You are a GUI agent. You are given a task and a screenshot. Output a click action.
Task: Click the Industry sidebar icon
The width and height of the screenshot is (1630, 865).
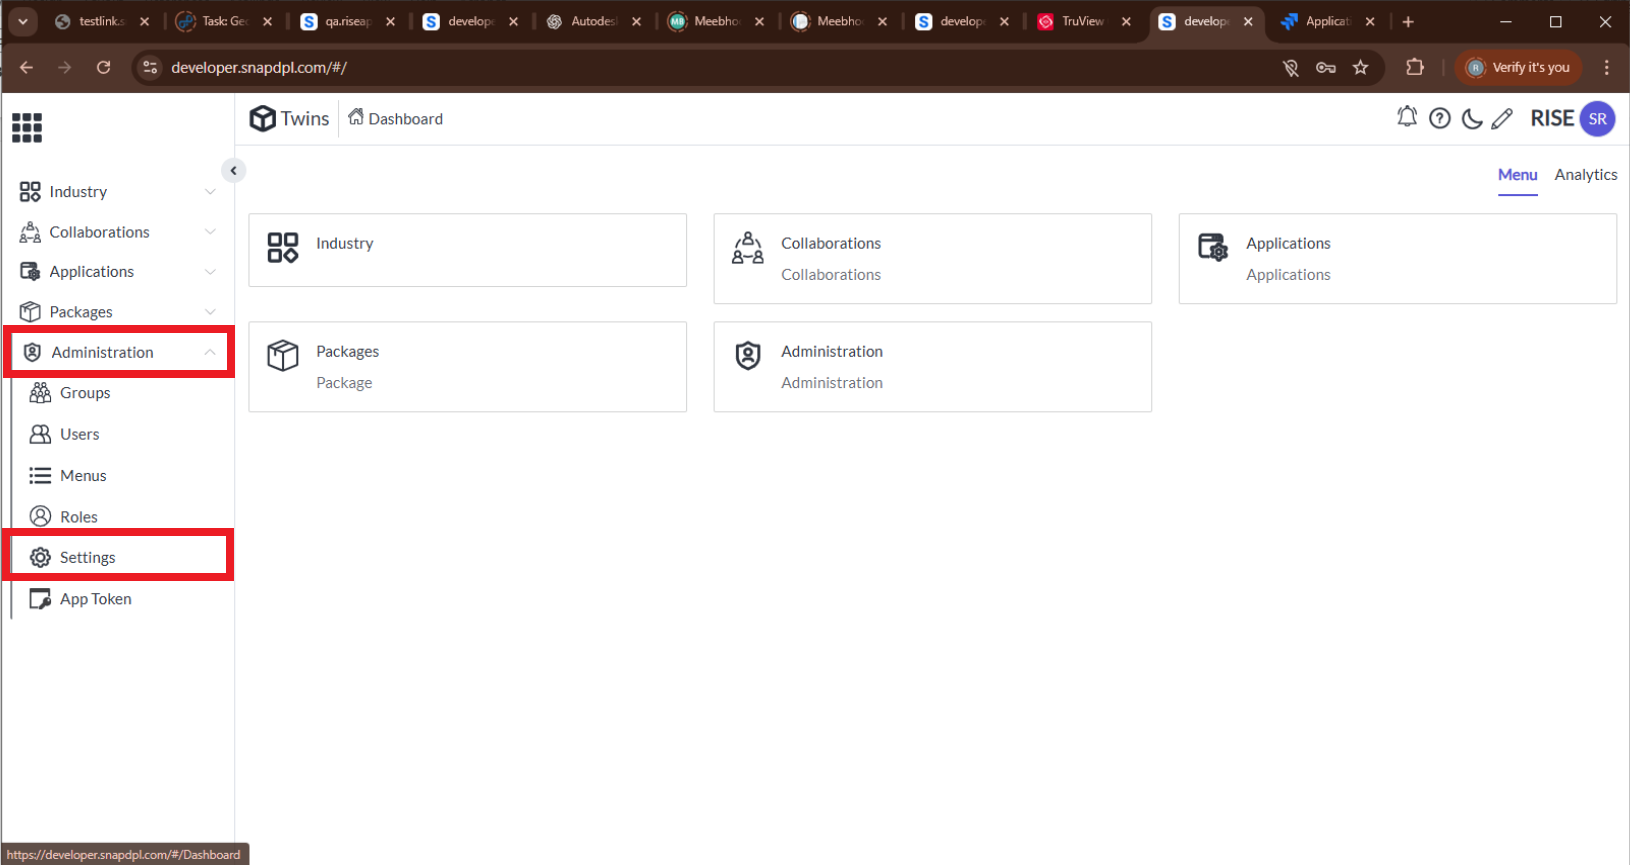30,192
